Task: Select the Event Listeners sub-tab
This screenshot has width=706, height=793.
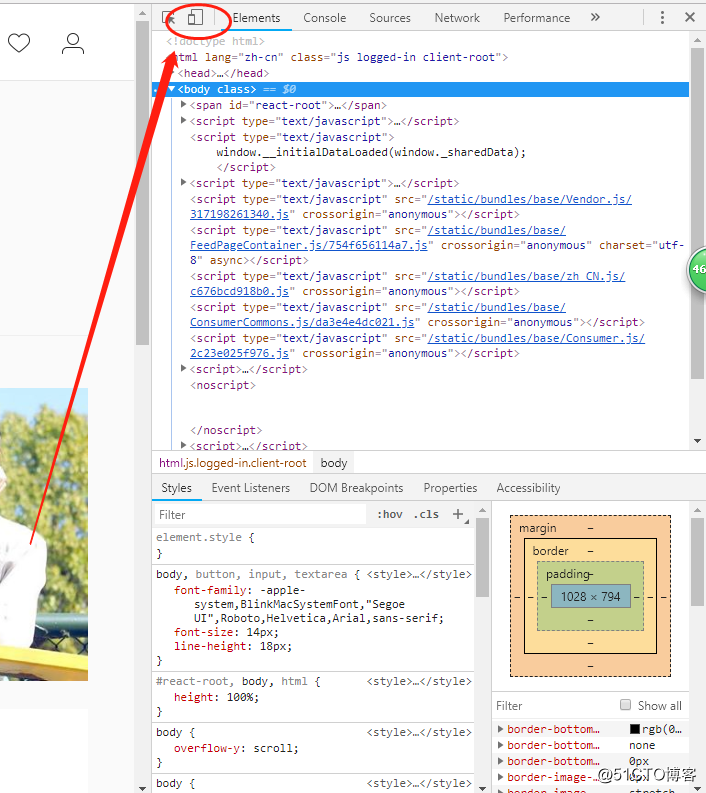Action: point(251,488)
